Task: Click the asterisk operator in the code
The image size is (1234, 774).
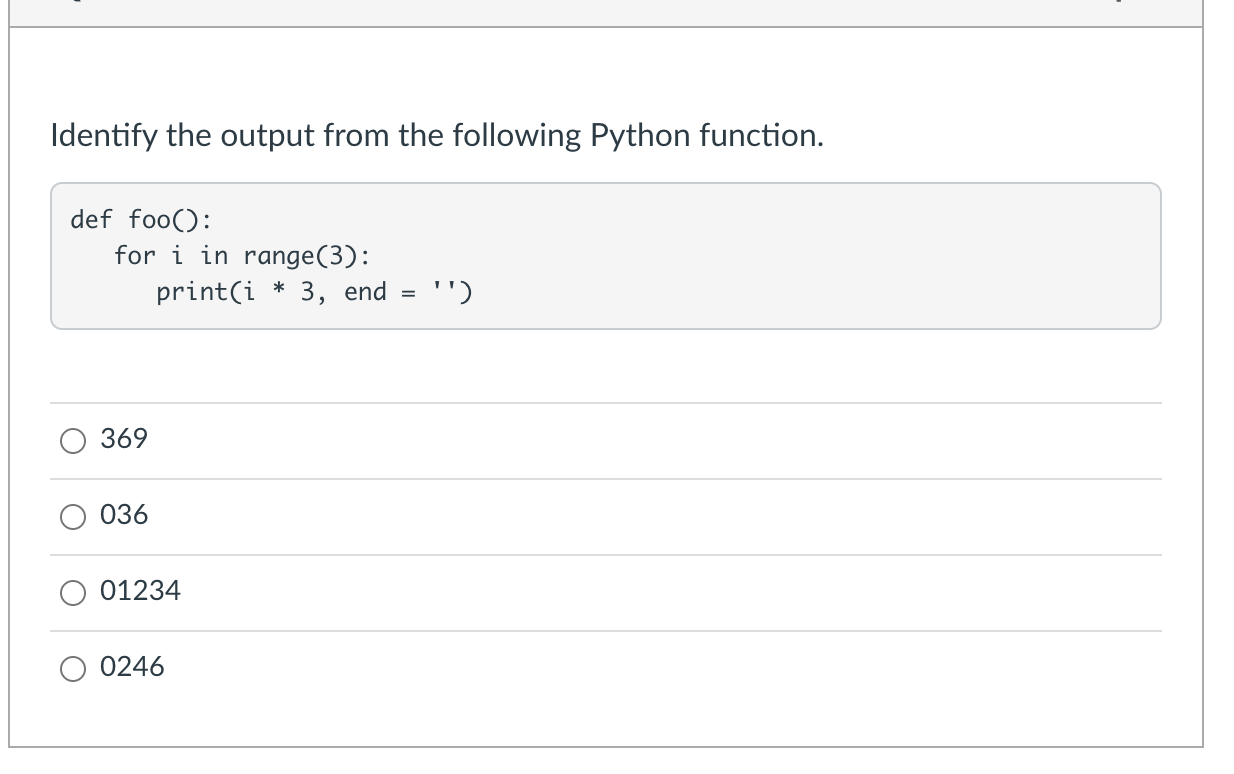Action: (x=279, y=292)
